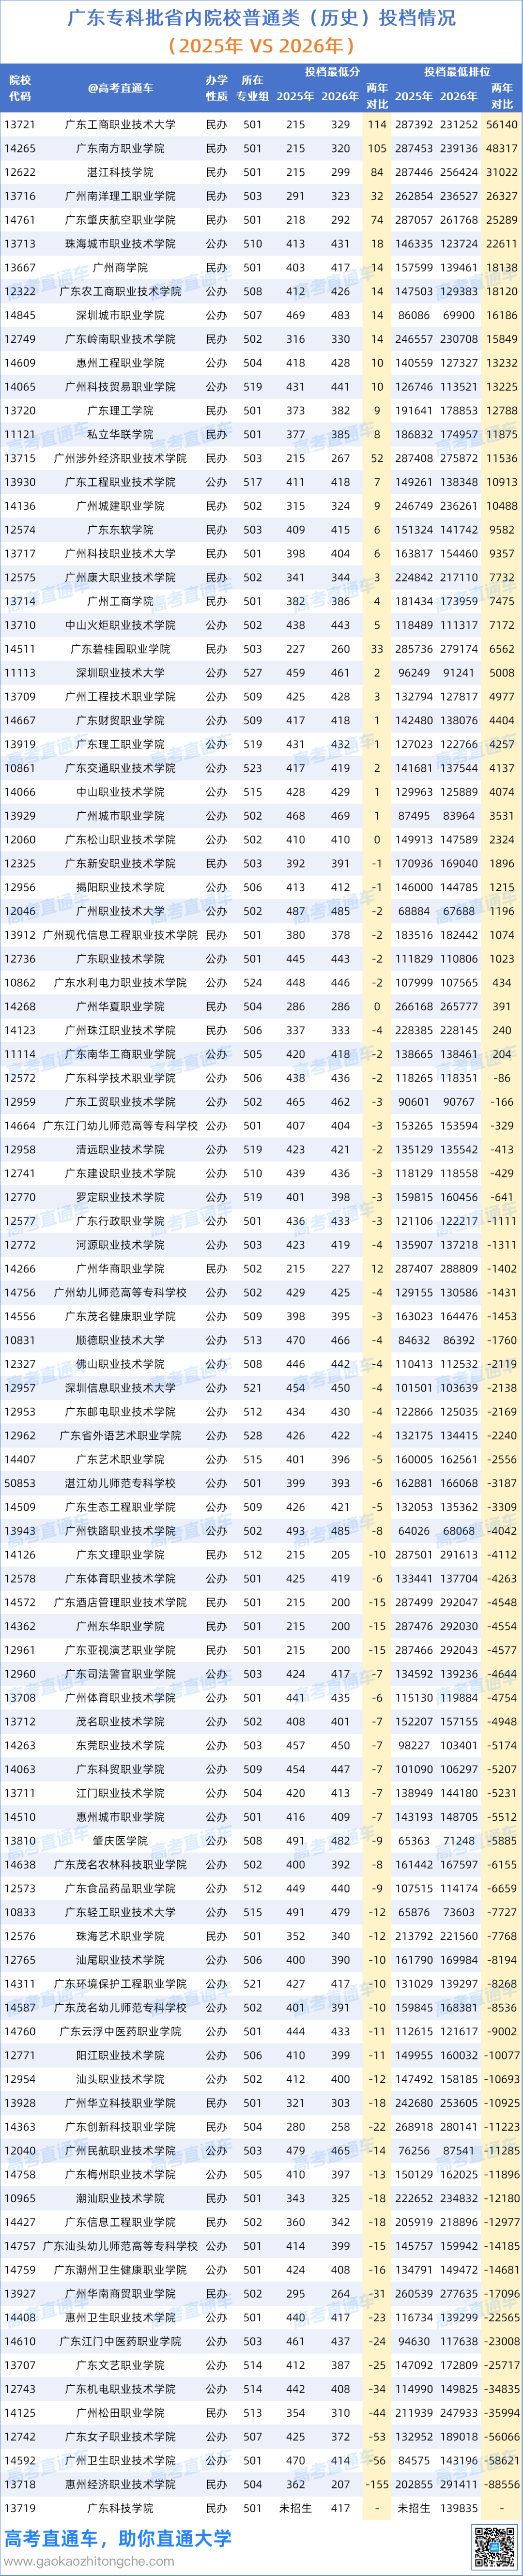Viewport: 523px width, 2576px height.
Task: Select 广东水利电力职业技术学院
Action: [120, 983]
